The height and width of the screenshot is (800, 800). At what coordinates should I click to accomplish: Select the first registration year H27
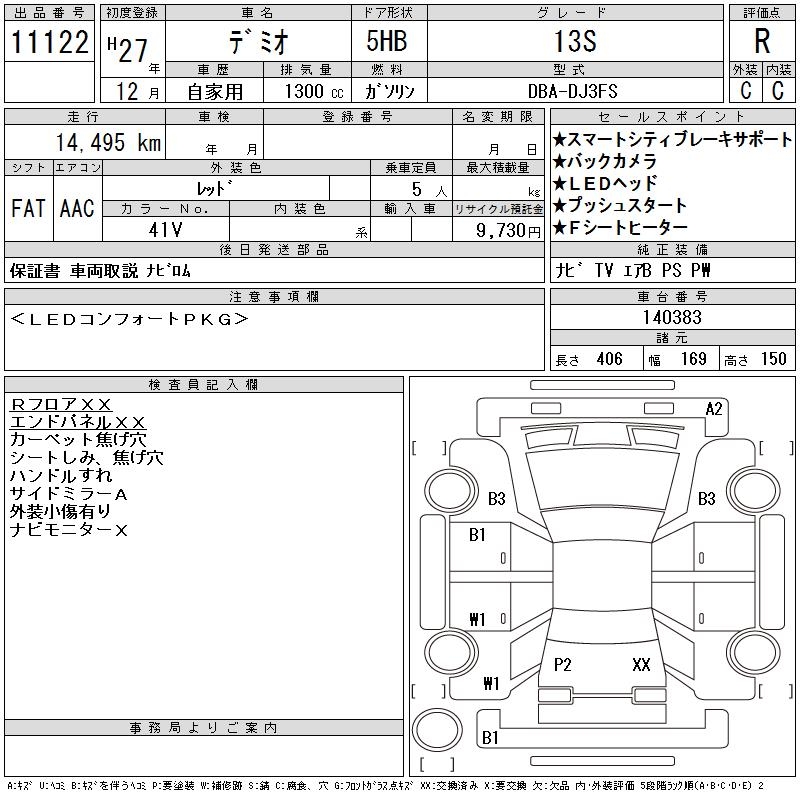click(x=128, y=49)
